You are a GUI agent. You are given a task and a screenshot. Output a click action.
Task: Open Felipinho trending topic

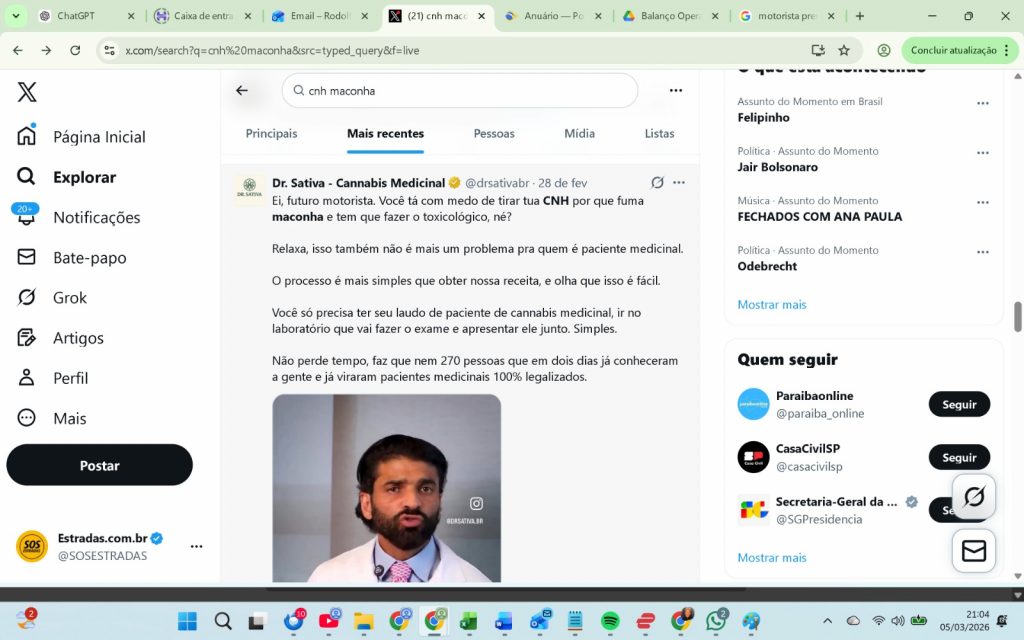pyautogui.click(x=763, y=118)
